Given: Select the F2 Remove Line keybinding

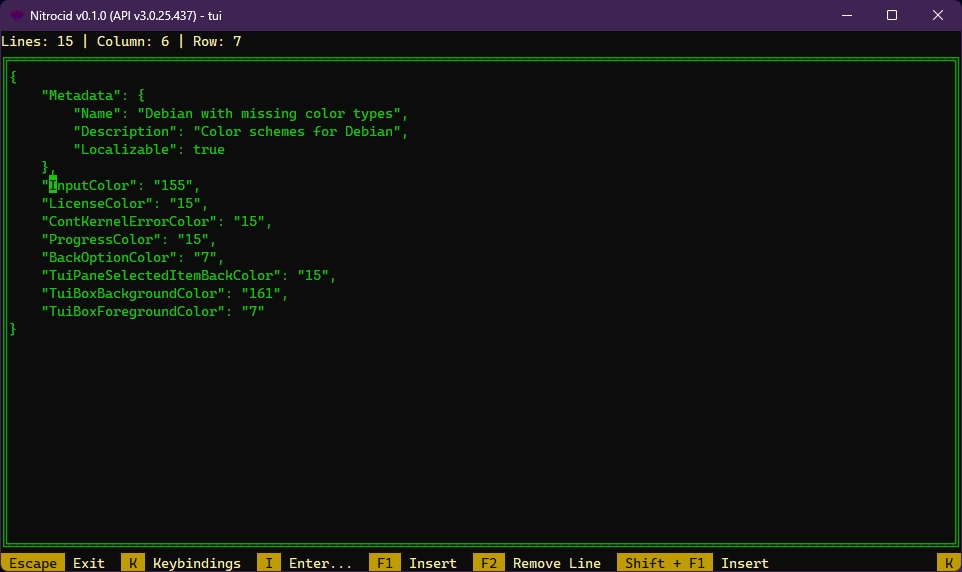Looking at the screenshot, I should [537, 563].
